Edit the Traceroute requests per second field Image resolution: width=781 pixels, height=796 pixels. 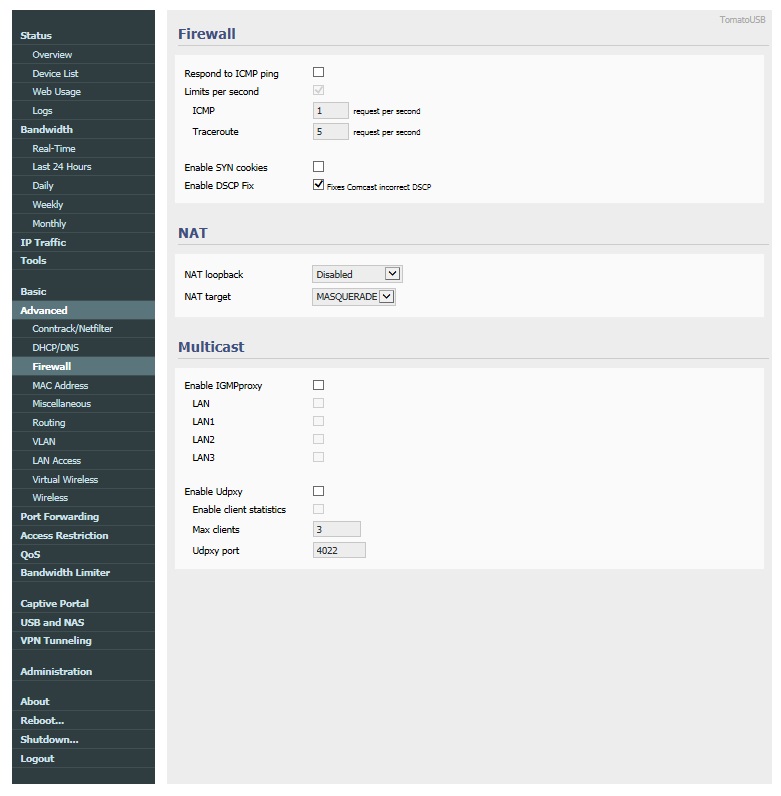pos(331,131)
